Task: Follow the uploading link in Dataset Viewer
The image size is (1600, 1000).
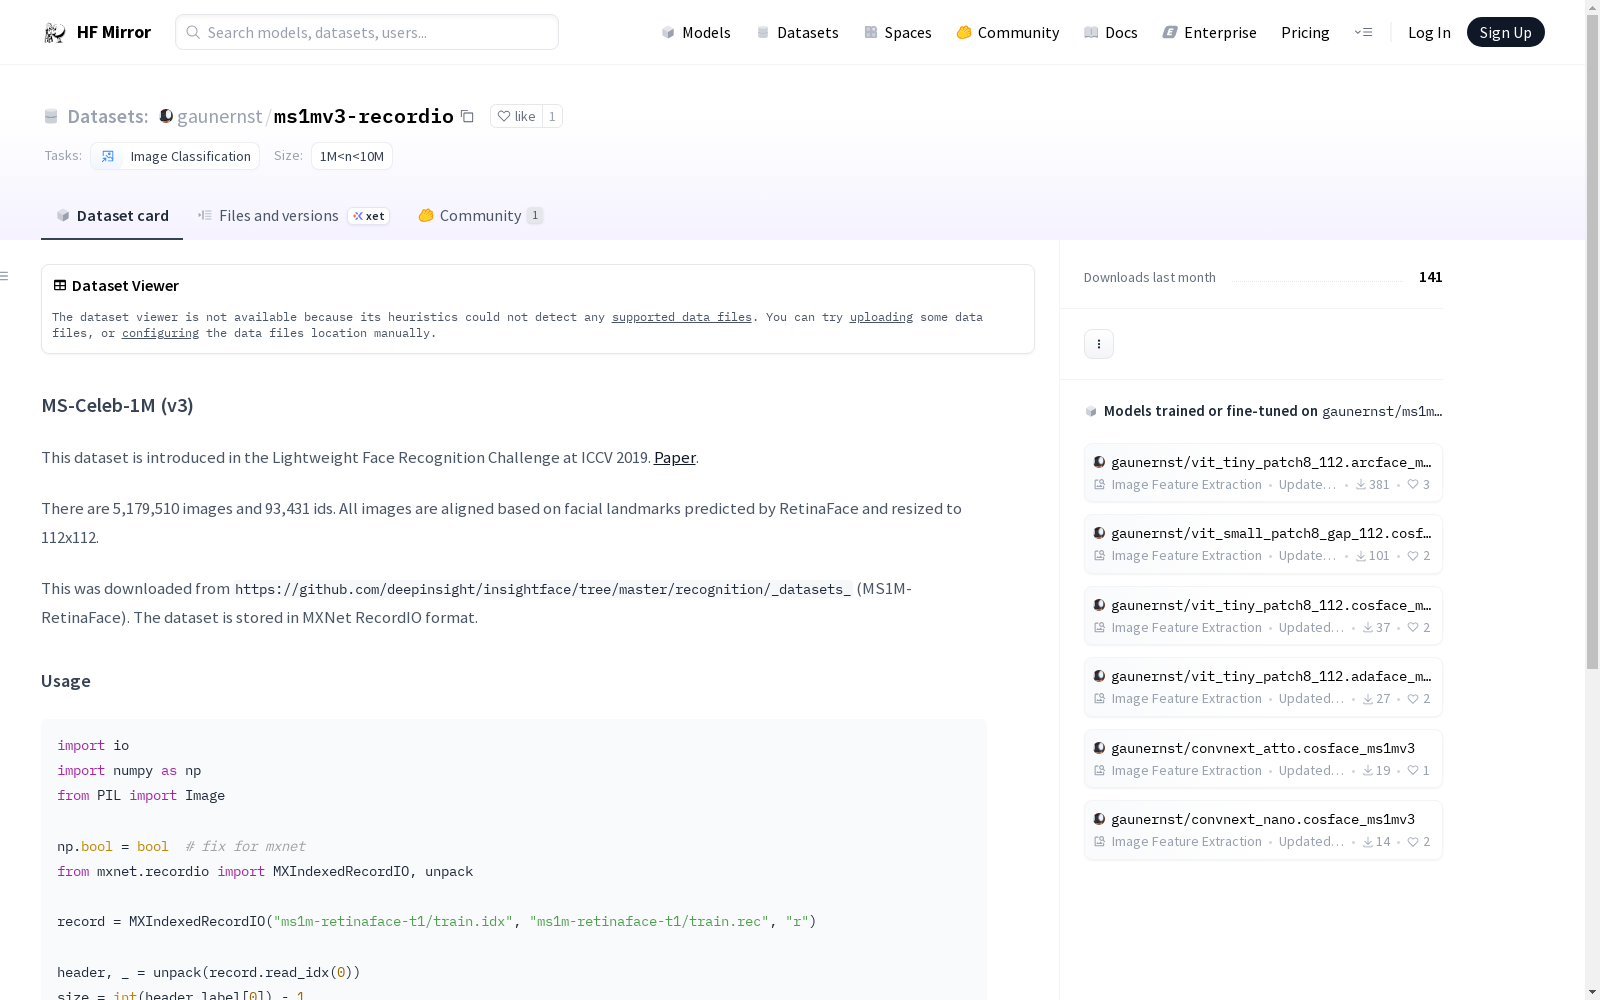Action: click(x=881, y=317)
